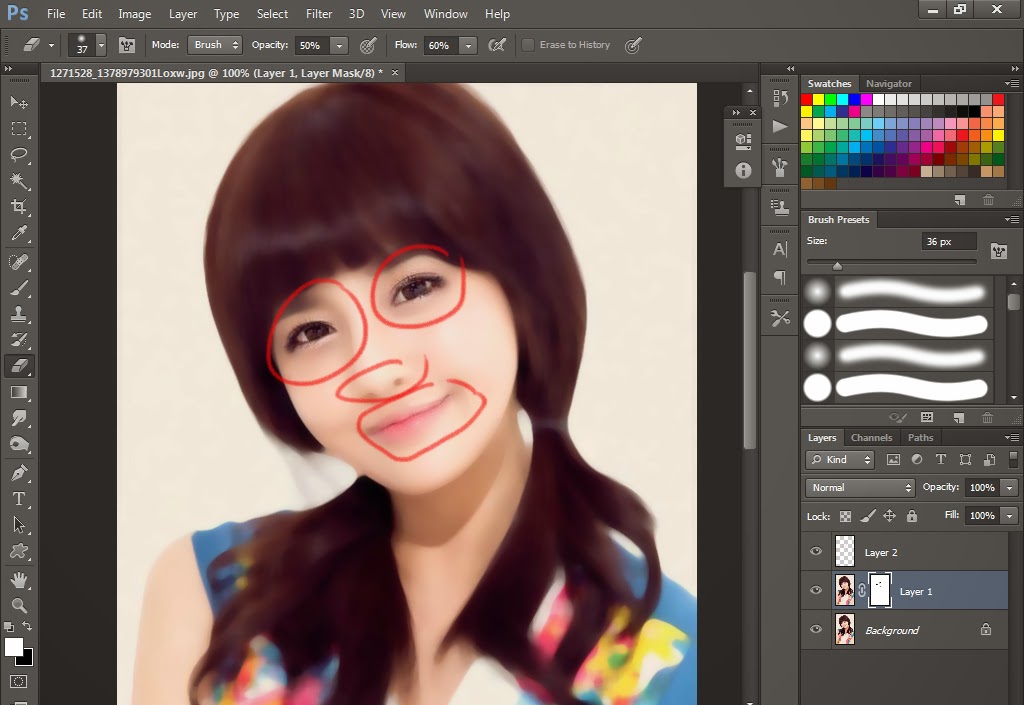Select the Crop tool
The height and width of the screenshot is (705, 1024).
[x=19, y=207]
